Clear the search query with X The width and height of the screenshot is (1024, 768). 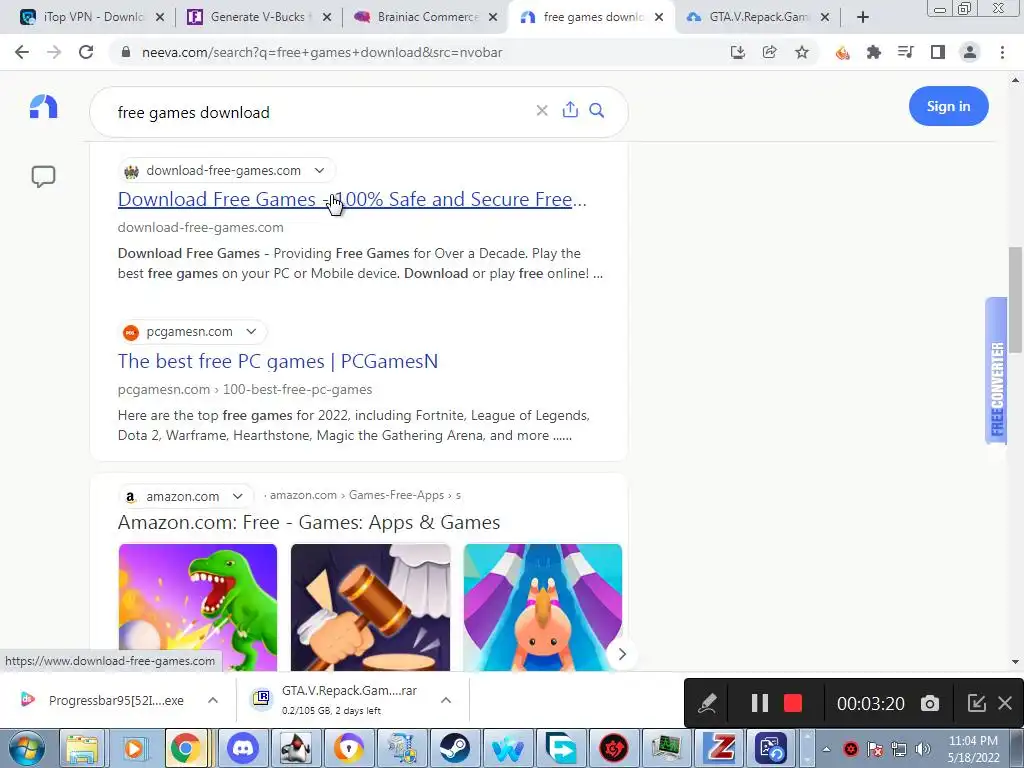click(542, 110)
